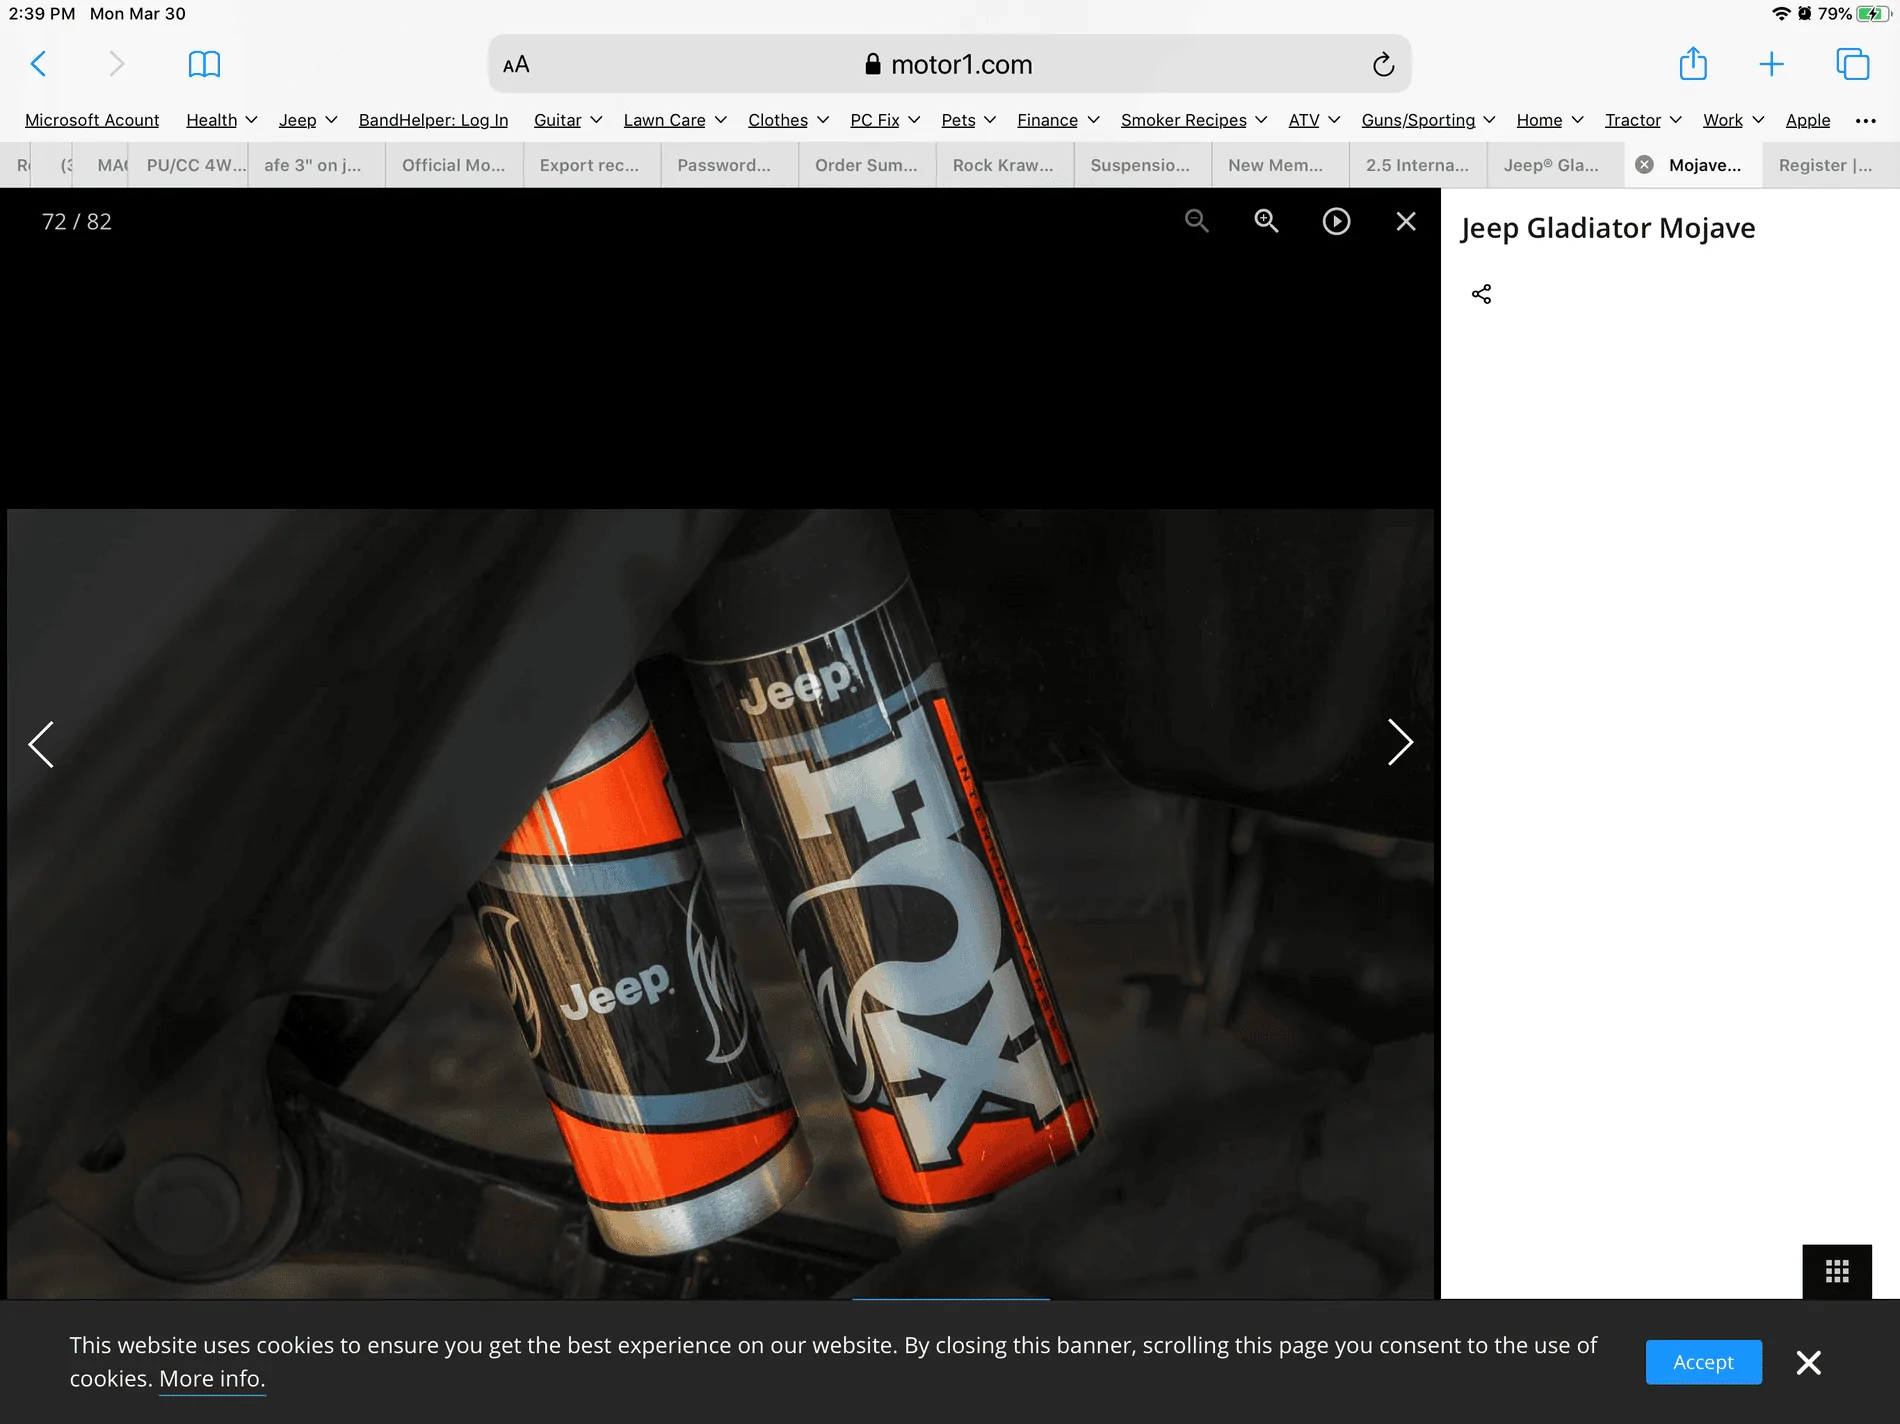Expand the Smoker Recipes bookmarks folder

(x=1194, y=120)
